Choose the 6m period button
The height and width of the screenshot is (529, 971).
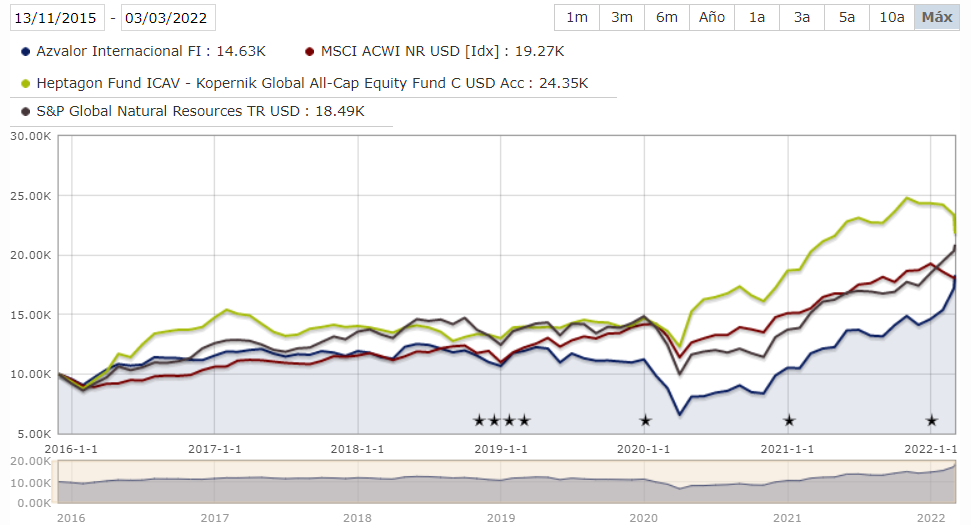667,18
